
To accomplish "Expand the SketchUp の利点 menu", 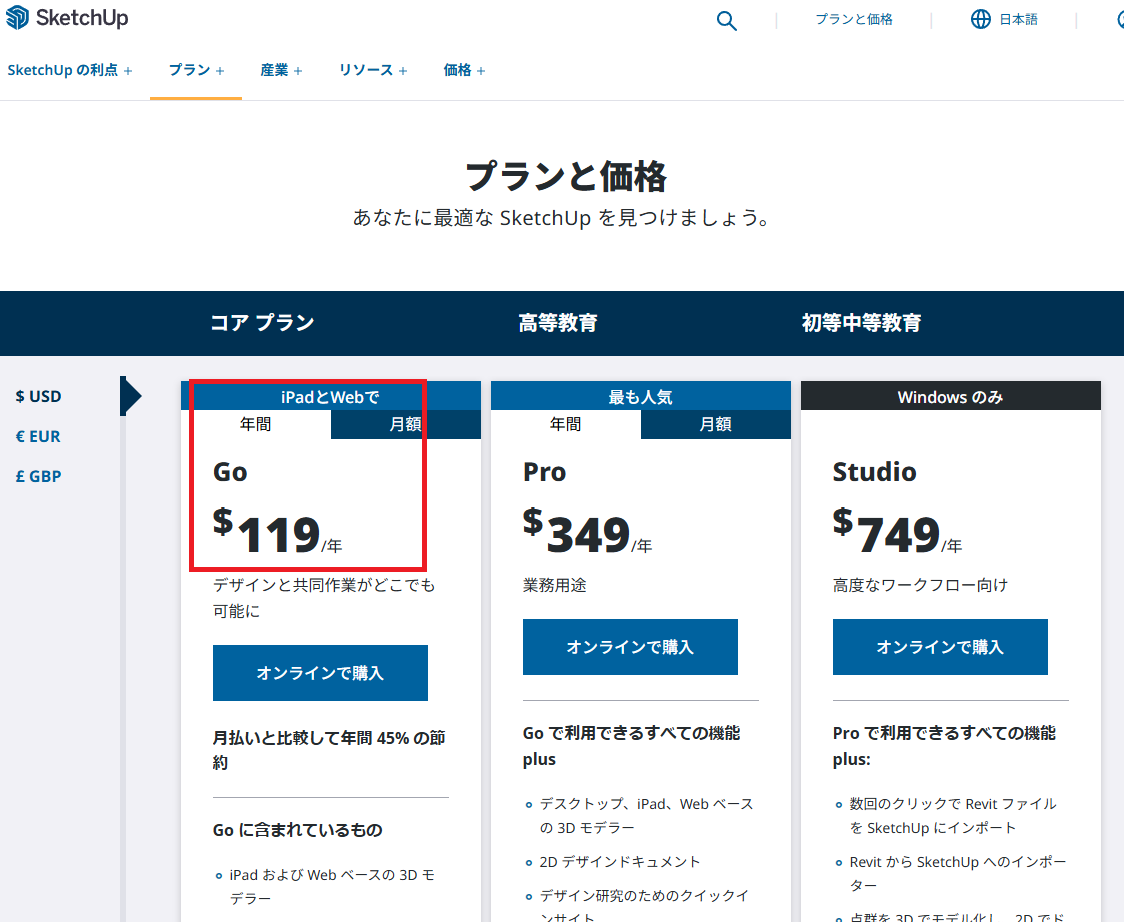I will coord(70,70).
